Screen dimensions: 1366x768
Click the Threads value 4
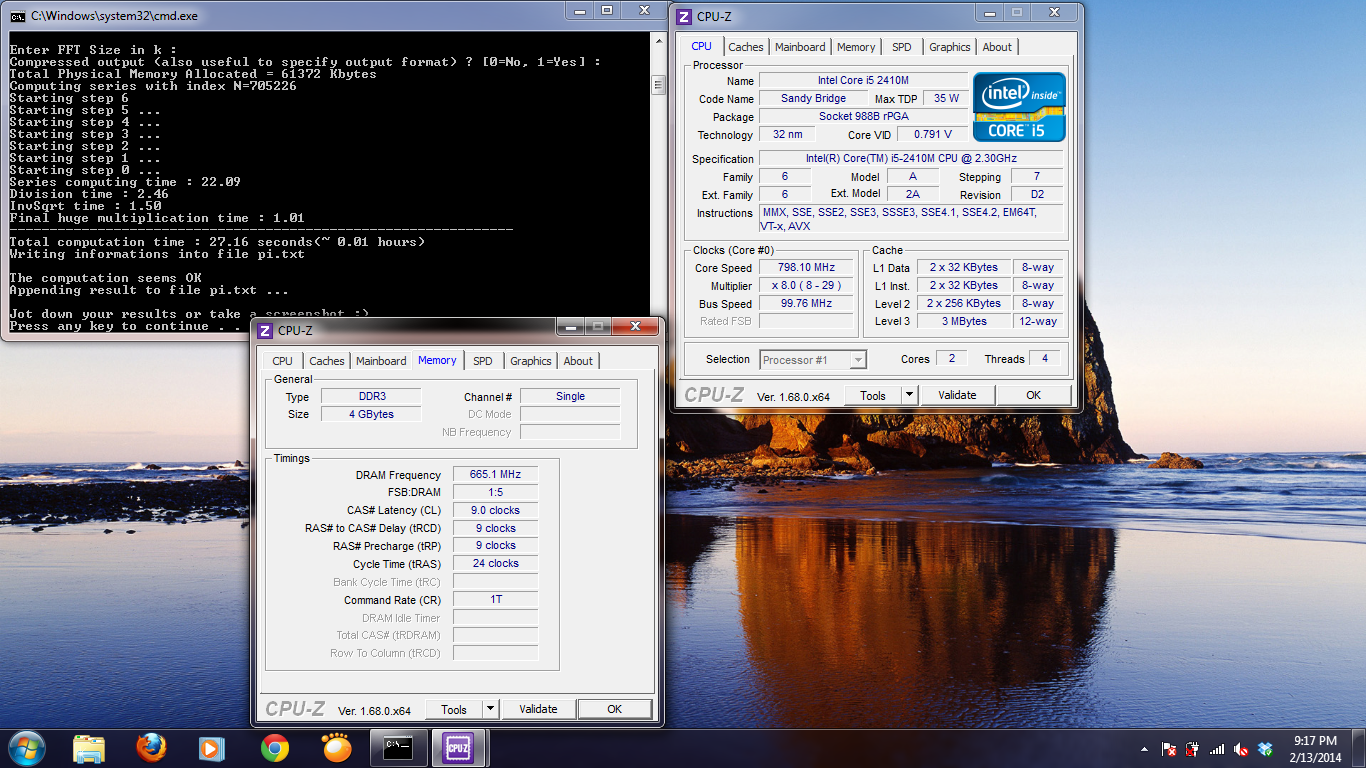[1044, 358]
